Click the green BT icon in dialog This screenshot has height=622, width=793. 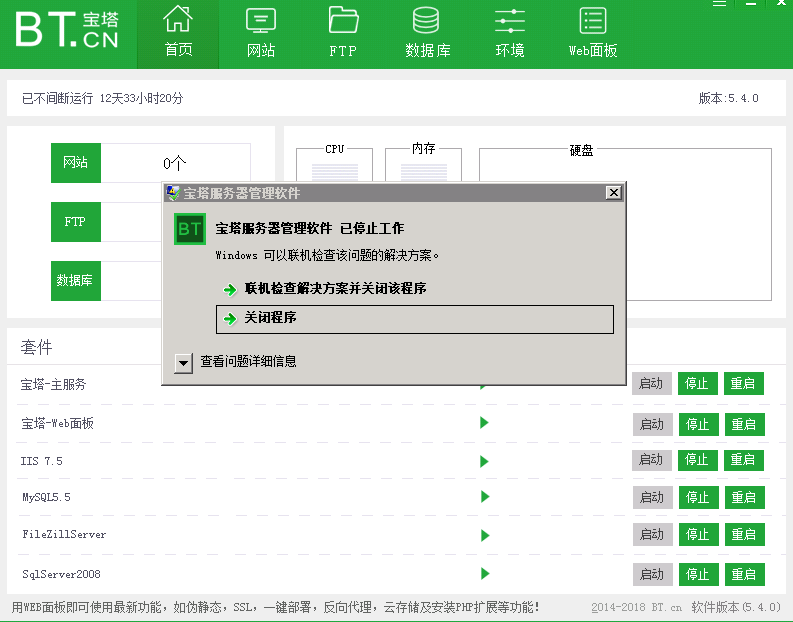click(190, 229)
